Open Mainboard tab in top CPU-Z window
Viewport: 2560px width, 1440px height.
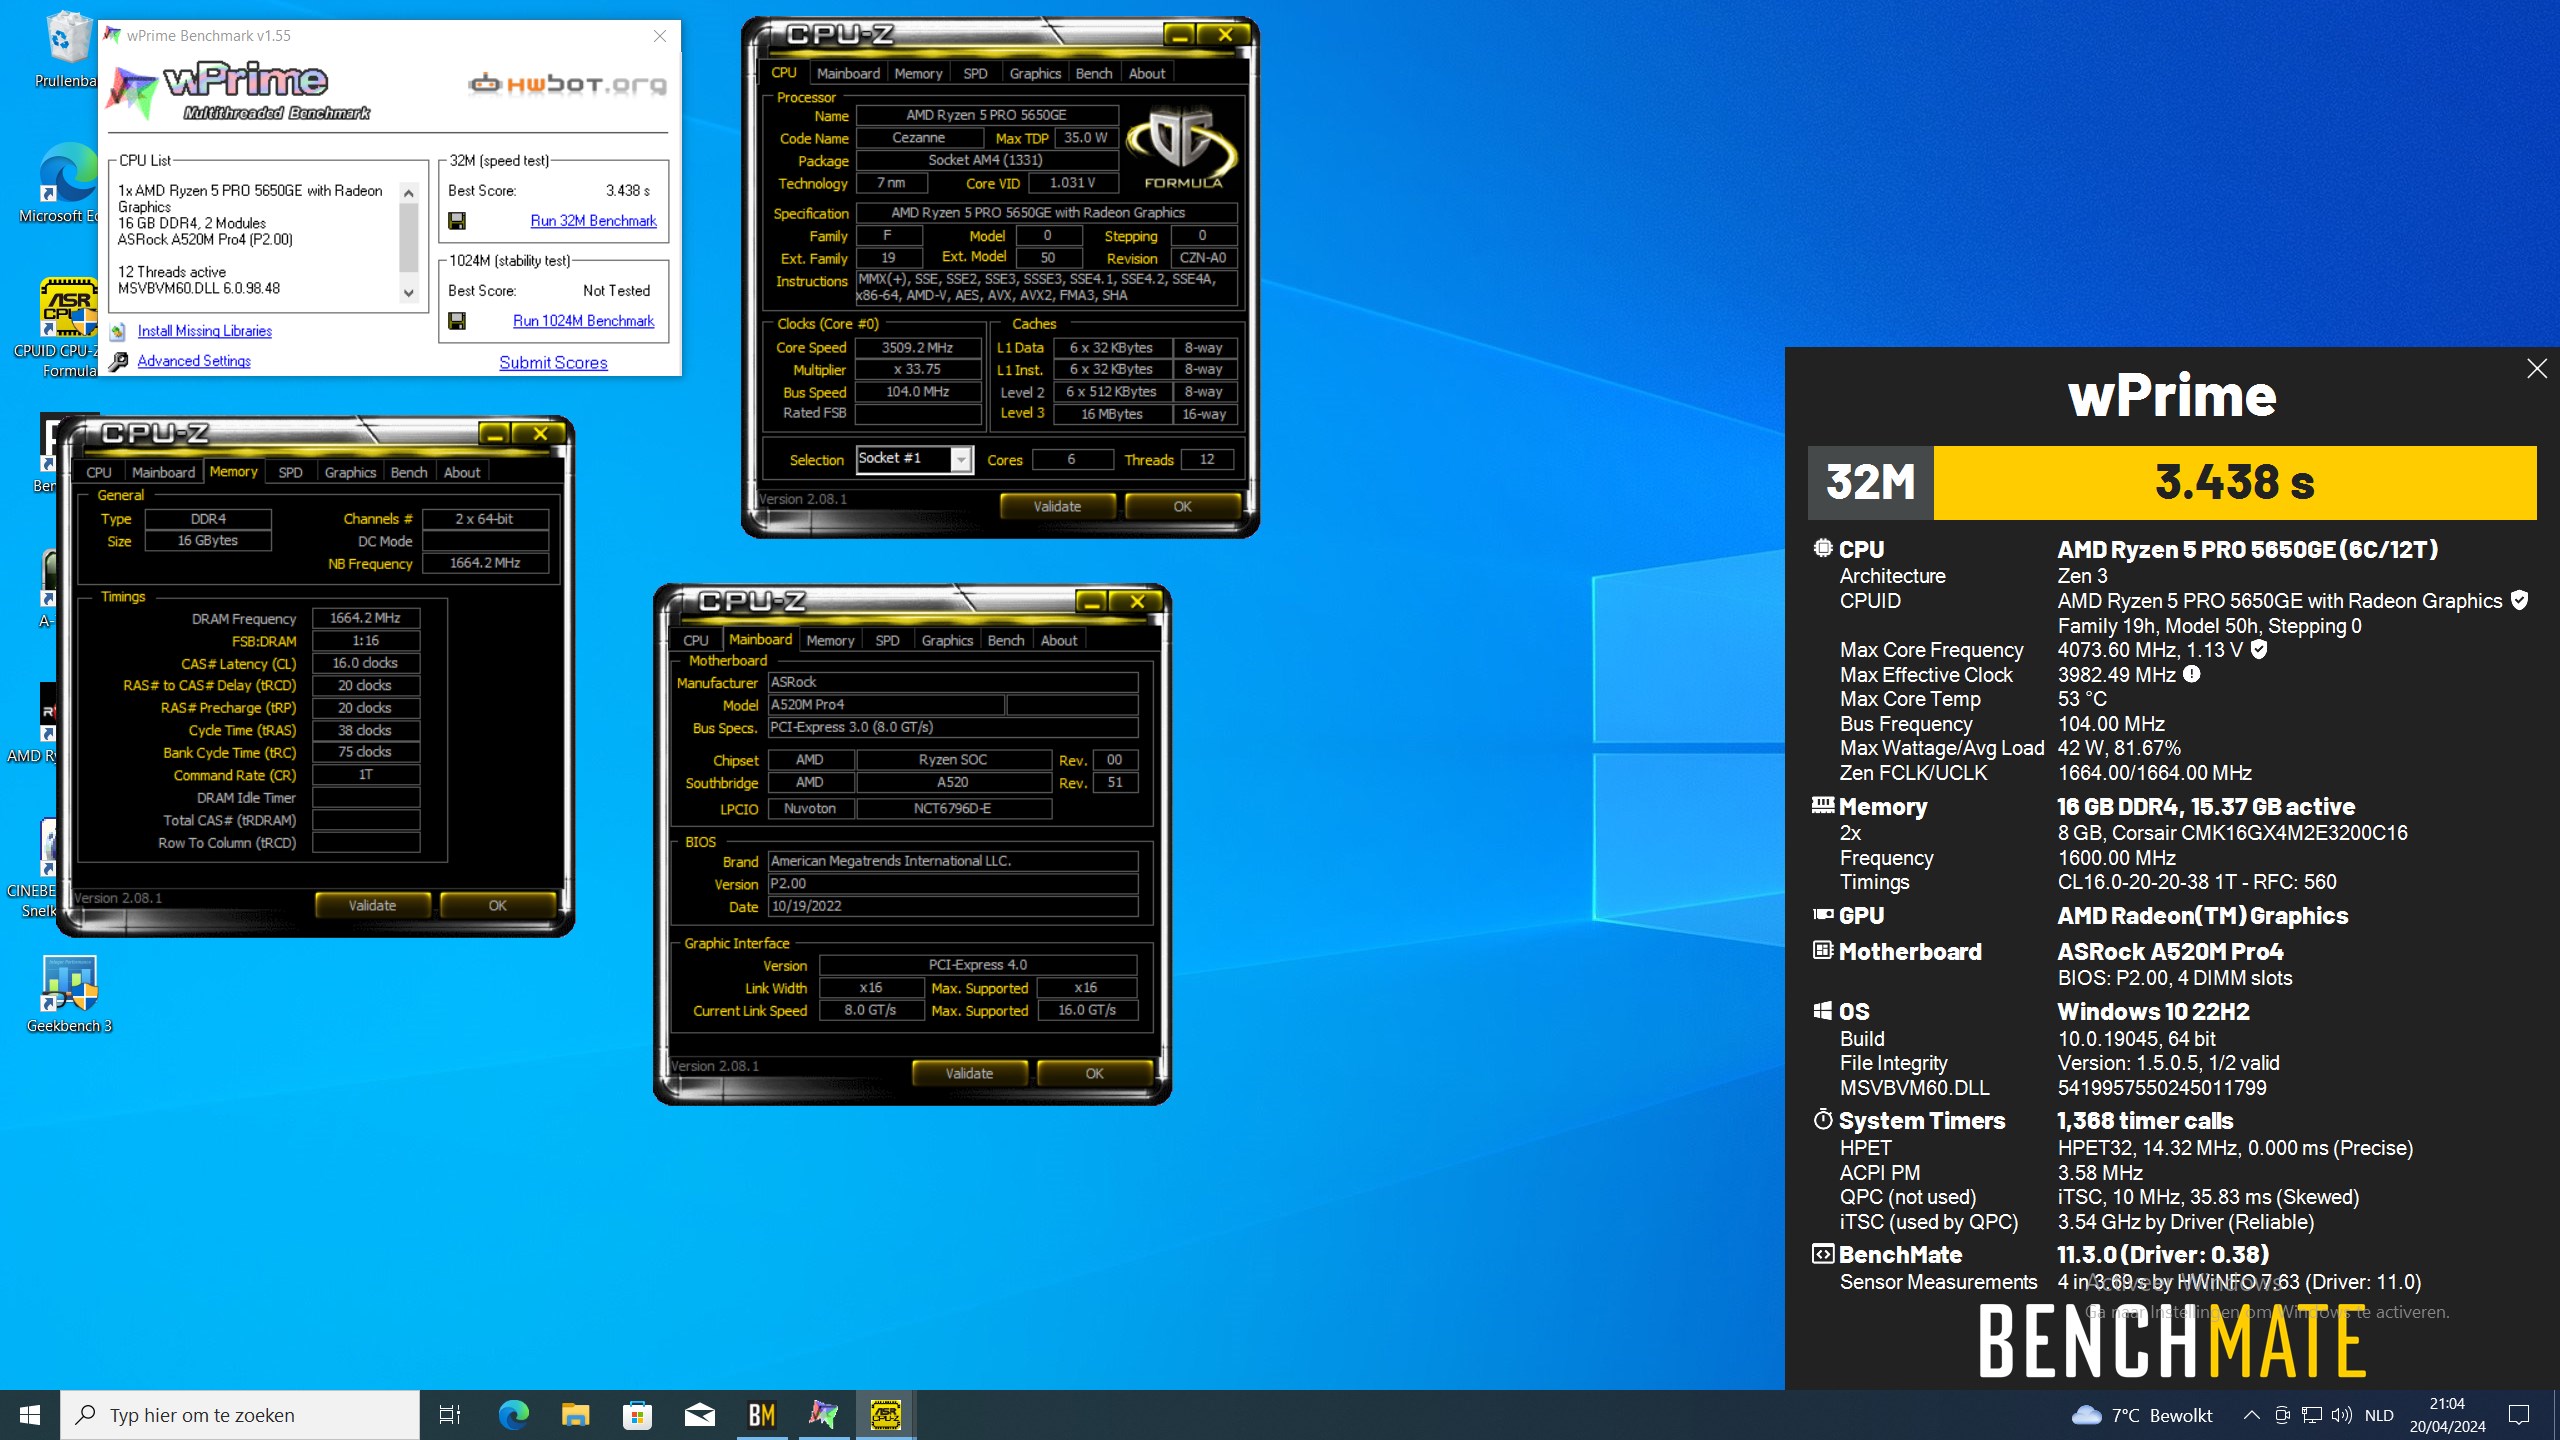coord(848,73)
